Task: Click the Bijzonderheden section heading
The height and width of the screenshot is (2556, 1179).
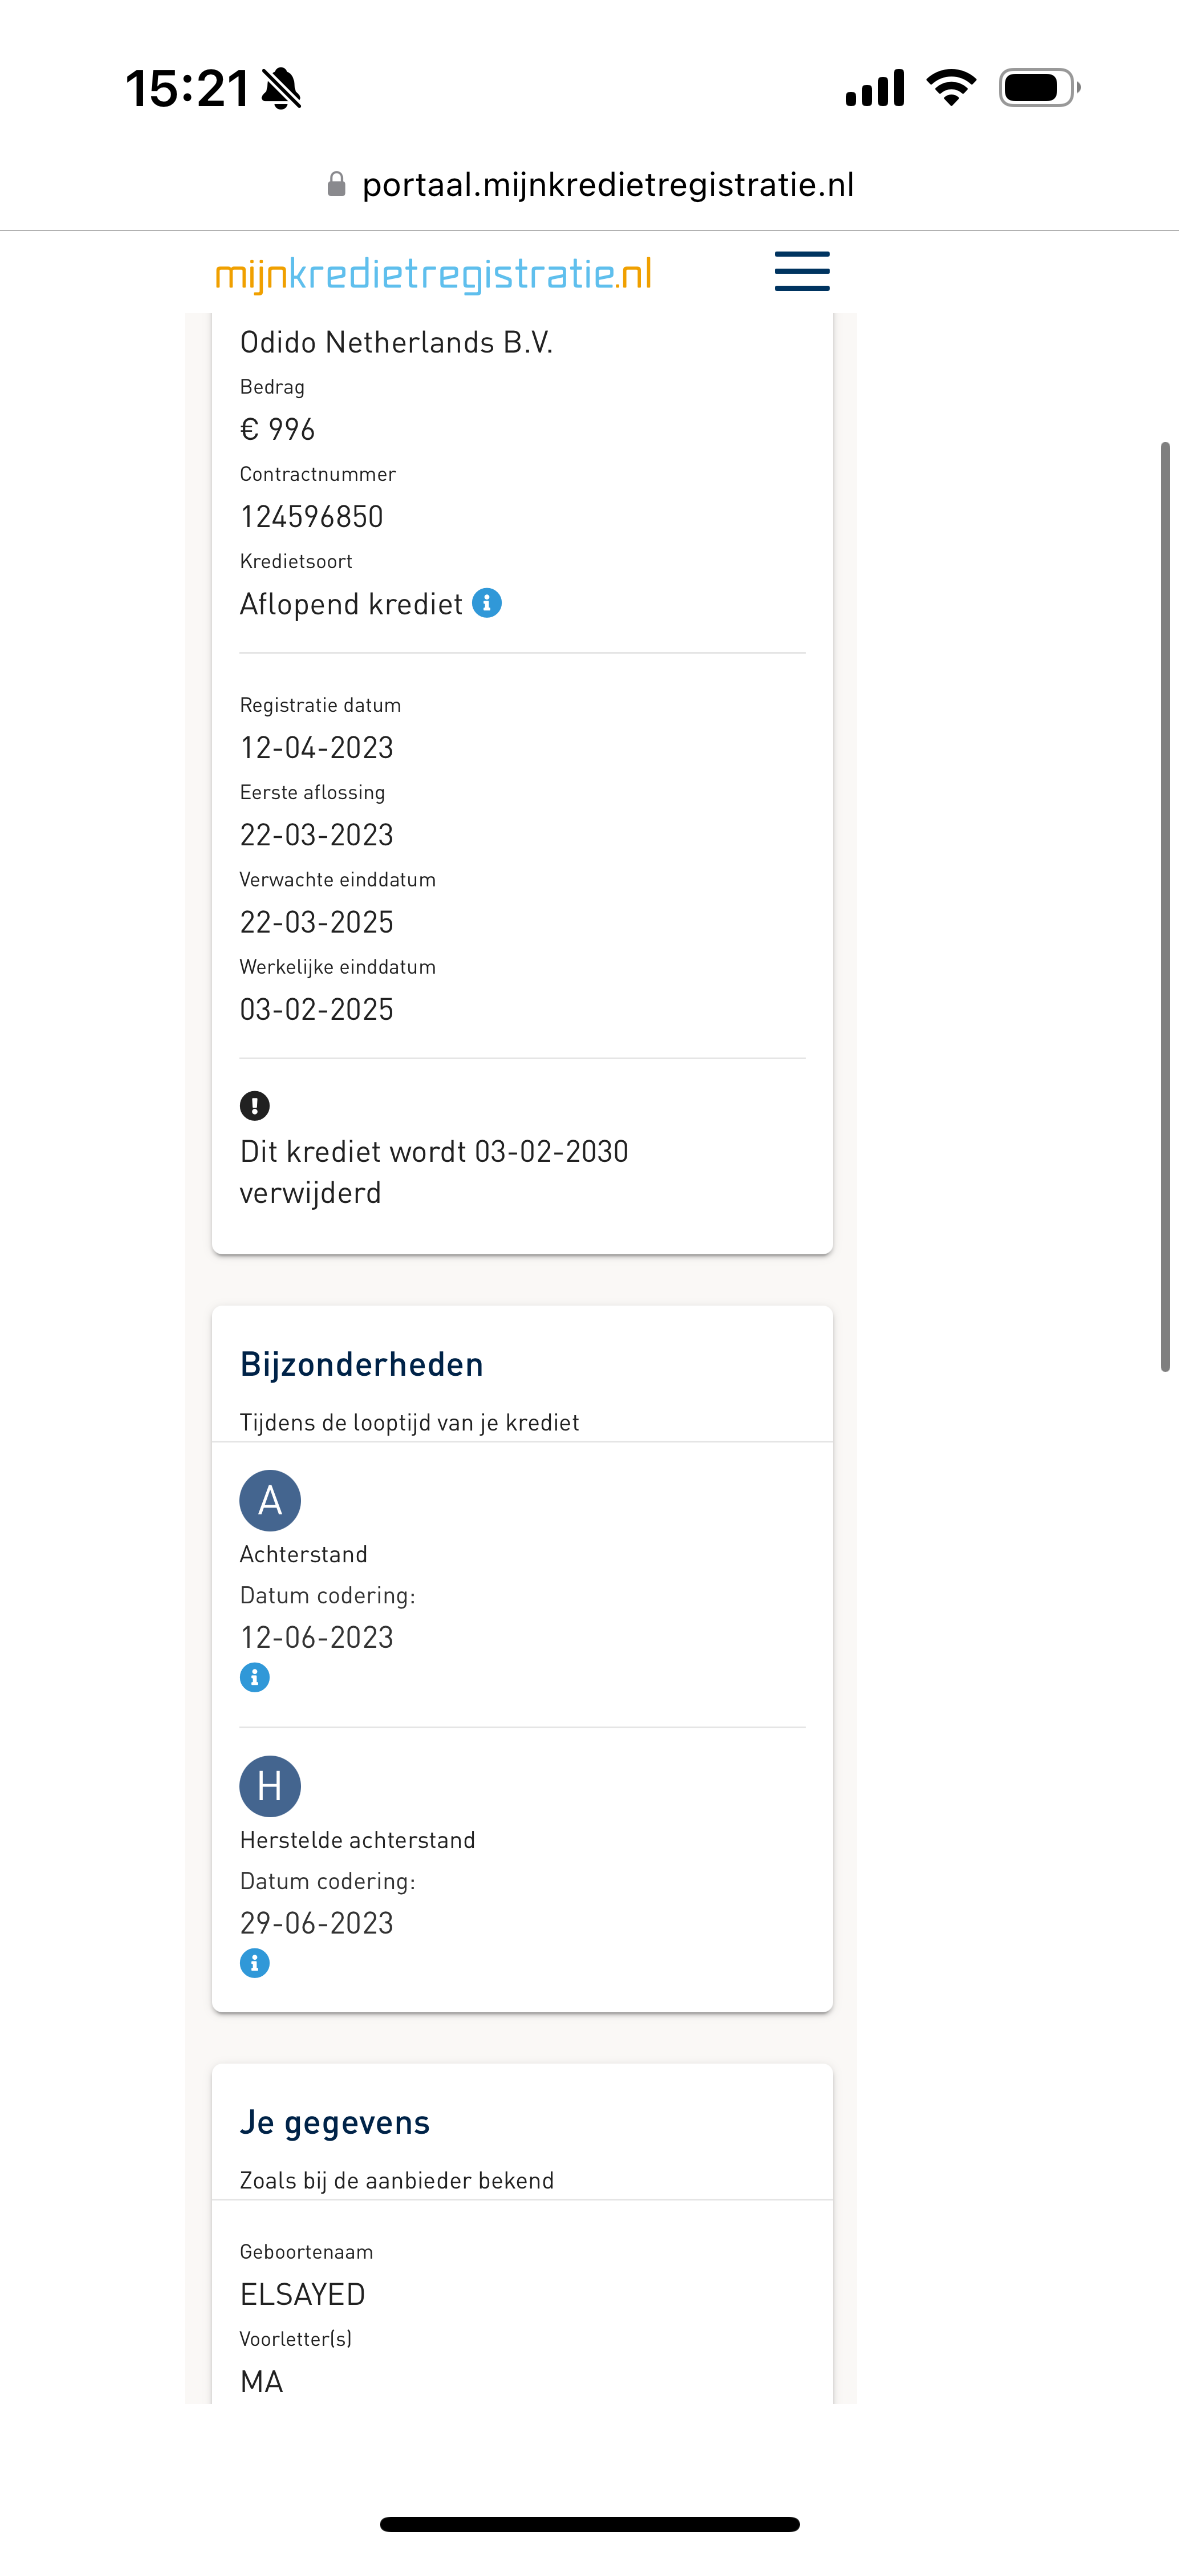Action: click(362, 1364)
